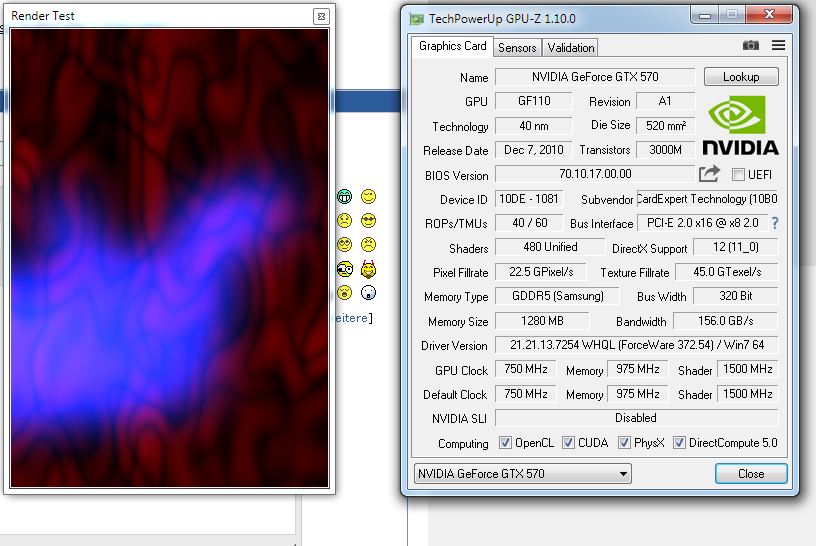Click the BIOS Version field 70.10.17.00.00
This screenshot has width=816, height=546.
pyautogui.click(x=595, y=174)
